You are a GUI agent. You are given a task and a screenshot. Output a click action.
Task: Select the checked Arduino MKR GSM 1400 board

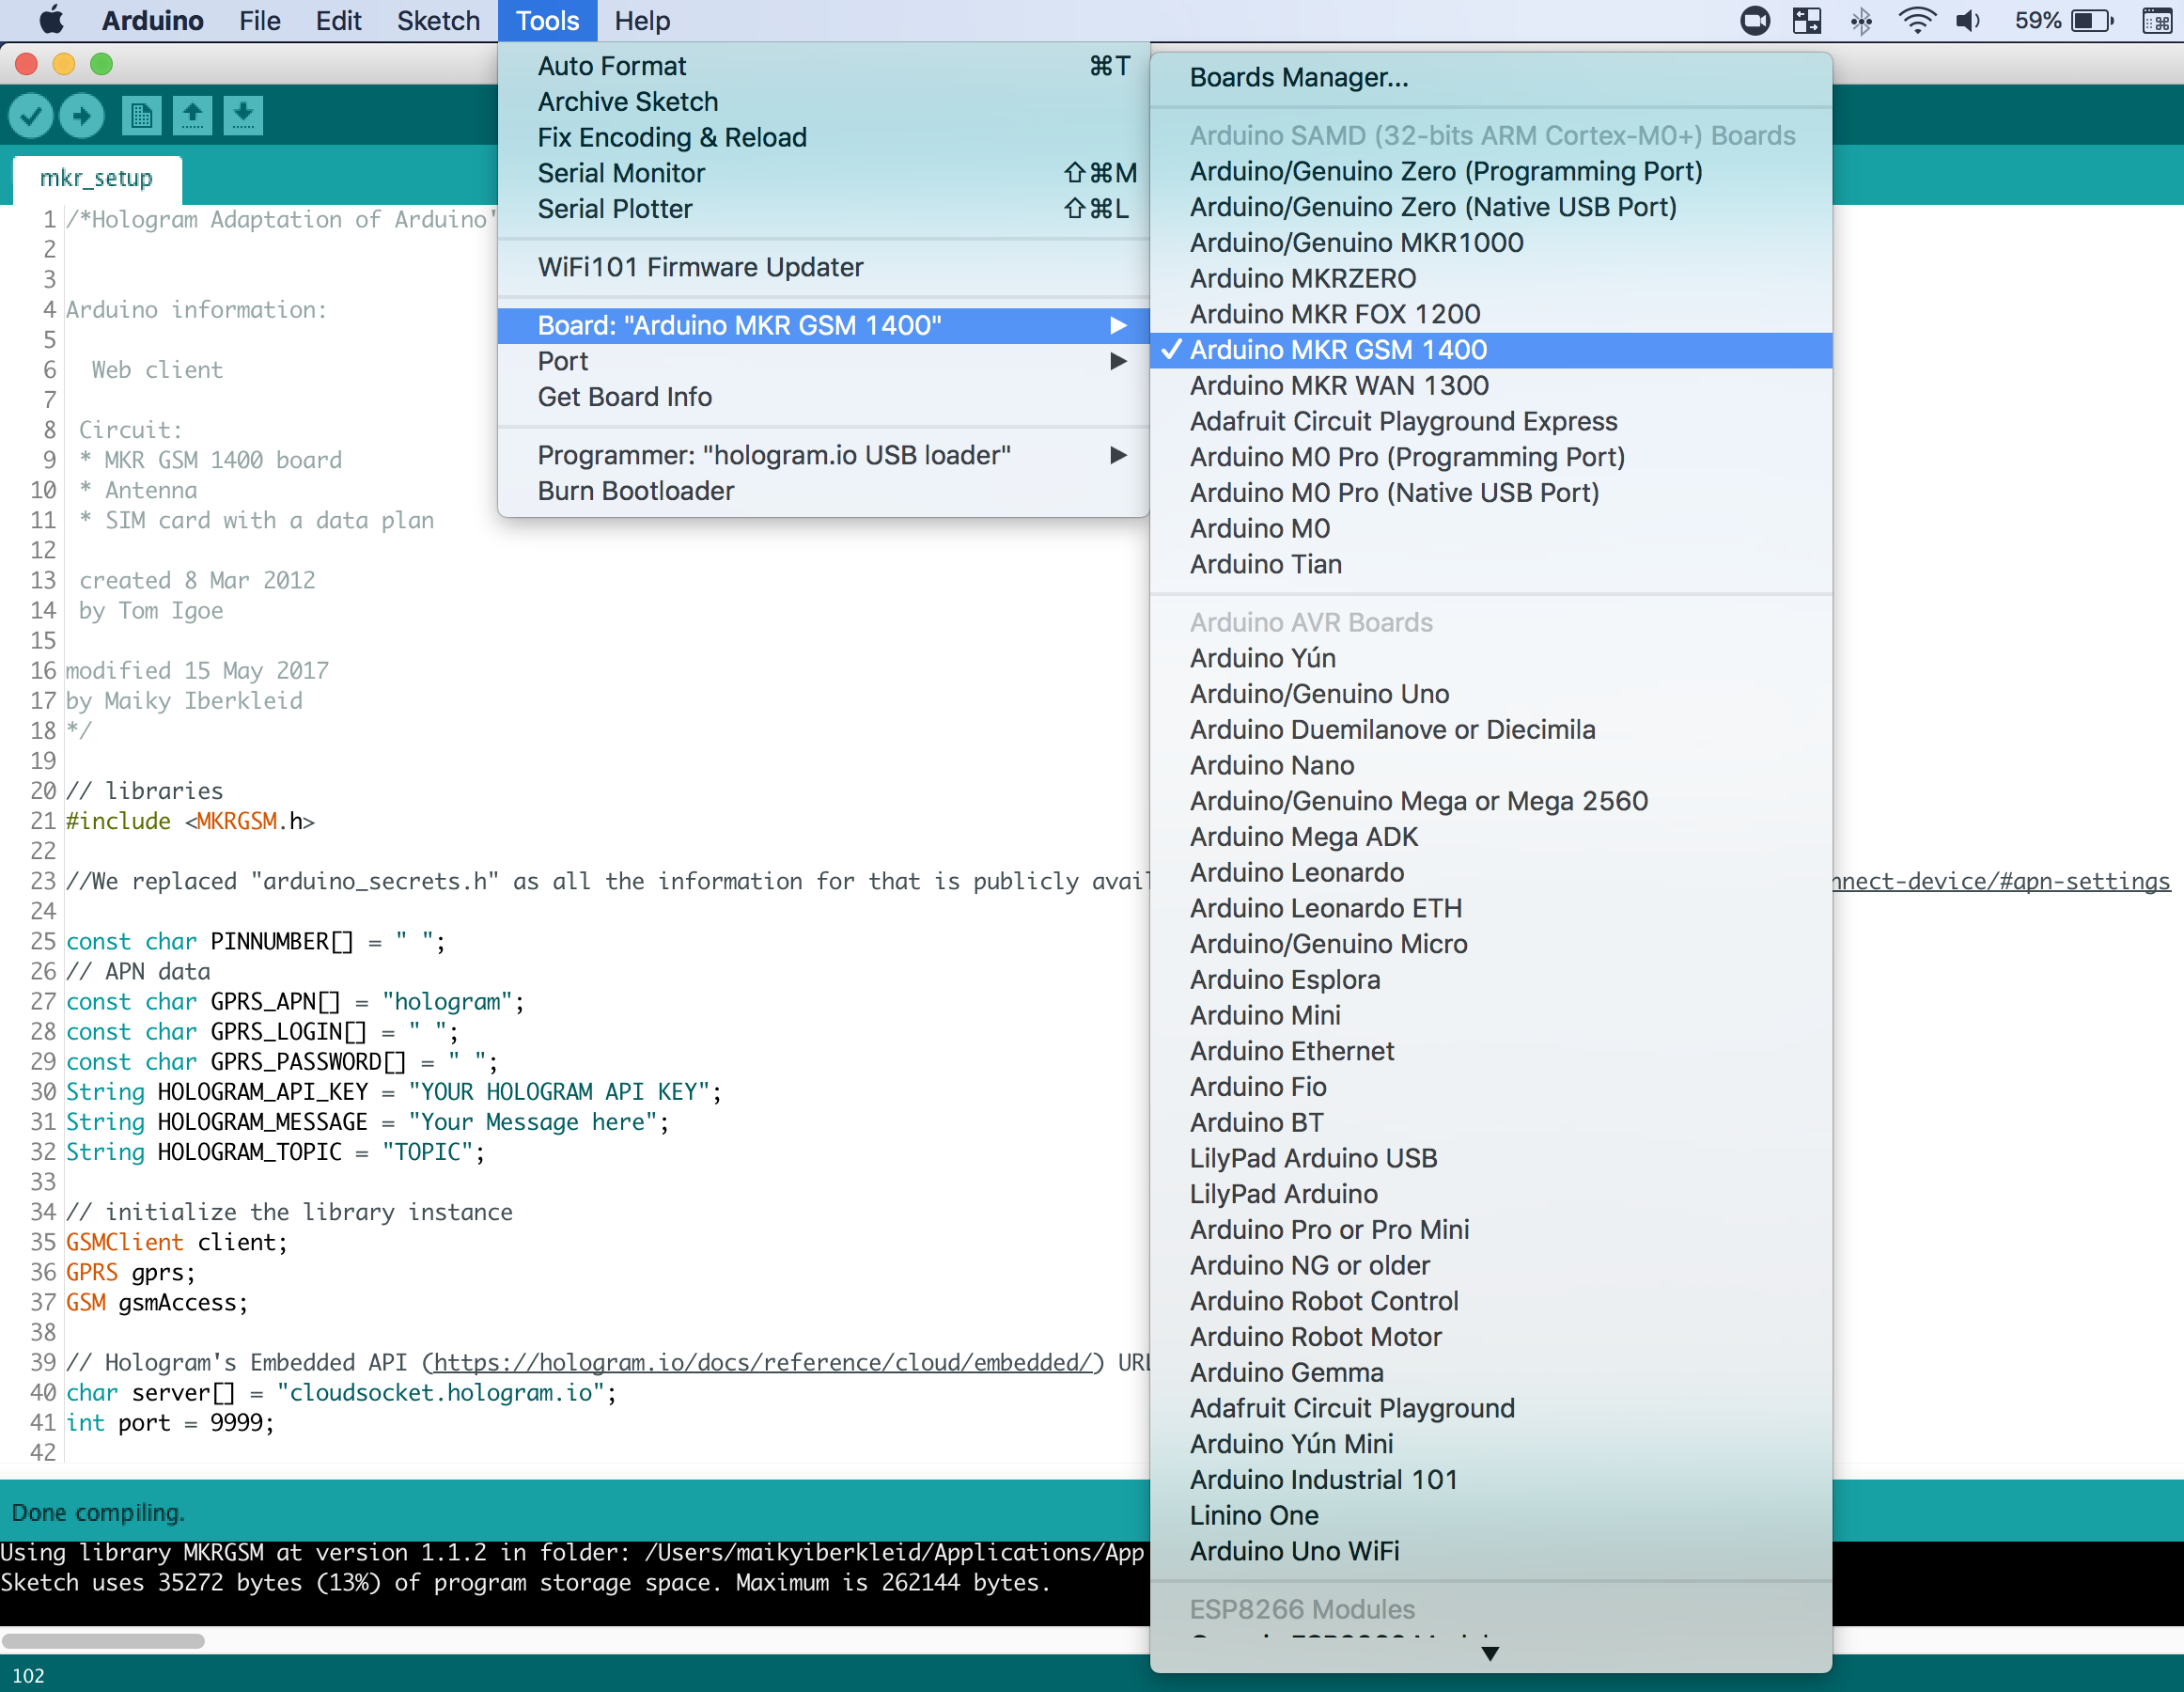[1490, 350]
